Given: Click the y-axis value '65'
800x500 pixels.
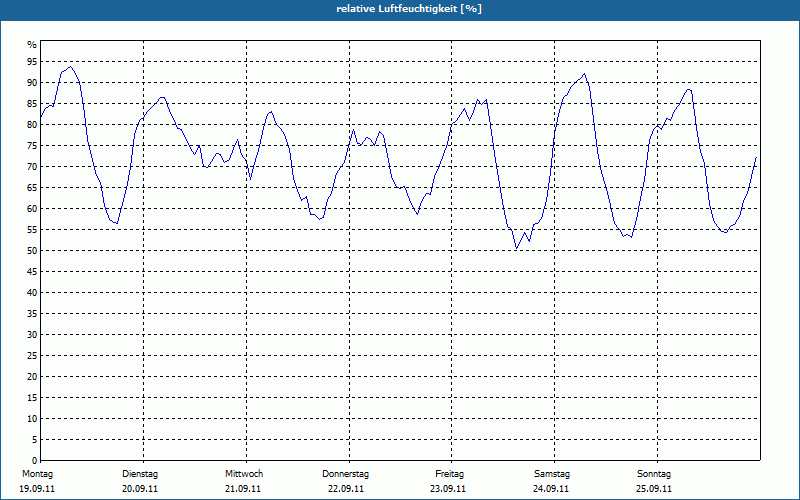Looking at the screenshot, I should 32,188.
